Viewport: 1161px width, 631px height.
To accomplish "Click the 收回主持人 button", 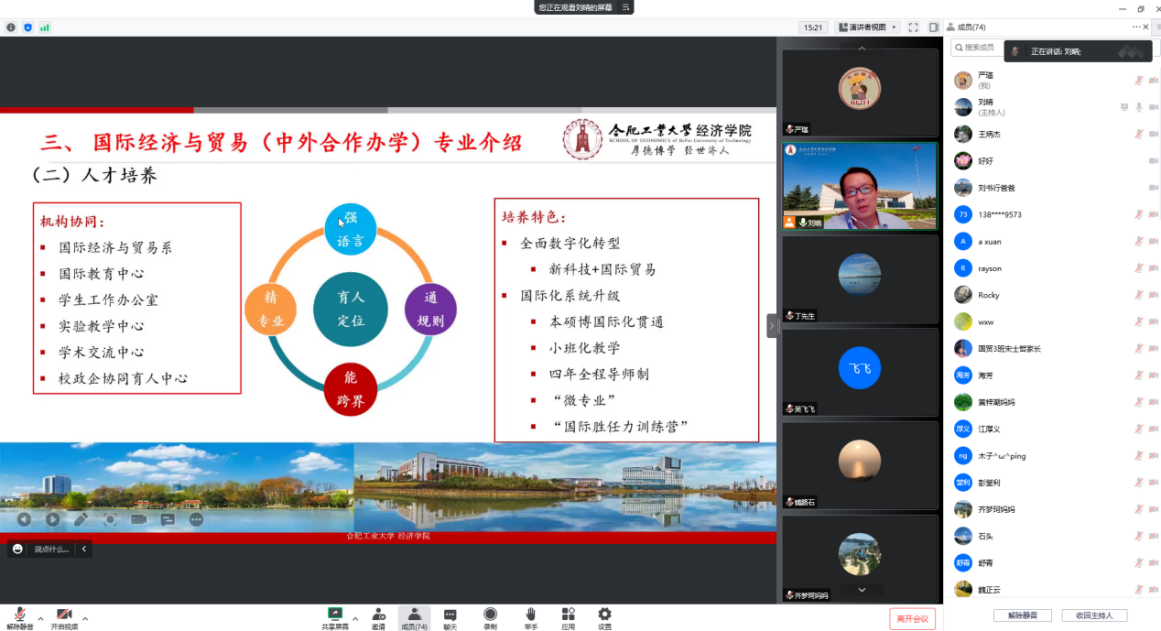I will (x=1094, y=616).
